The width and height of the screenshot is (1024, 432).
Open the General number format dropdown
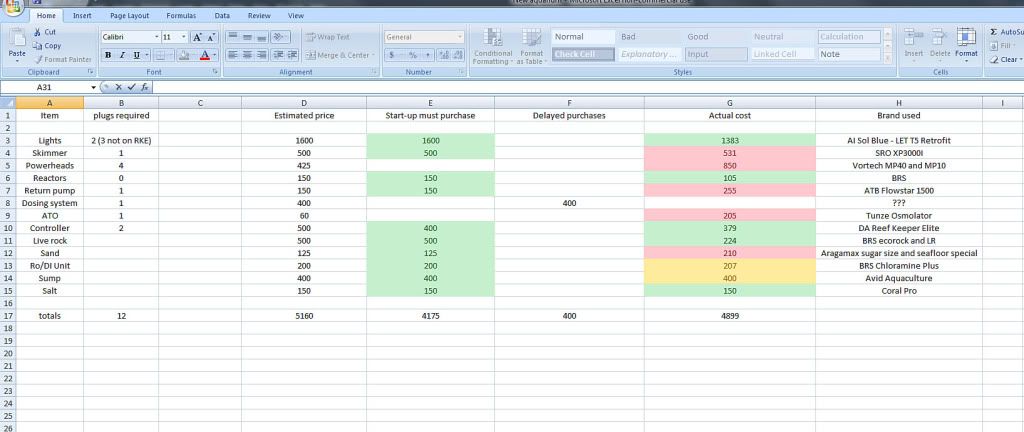460,37
